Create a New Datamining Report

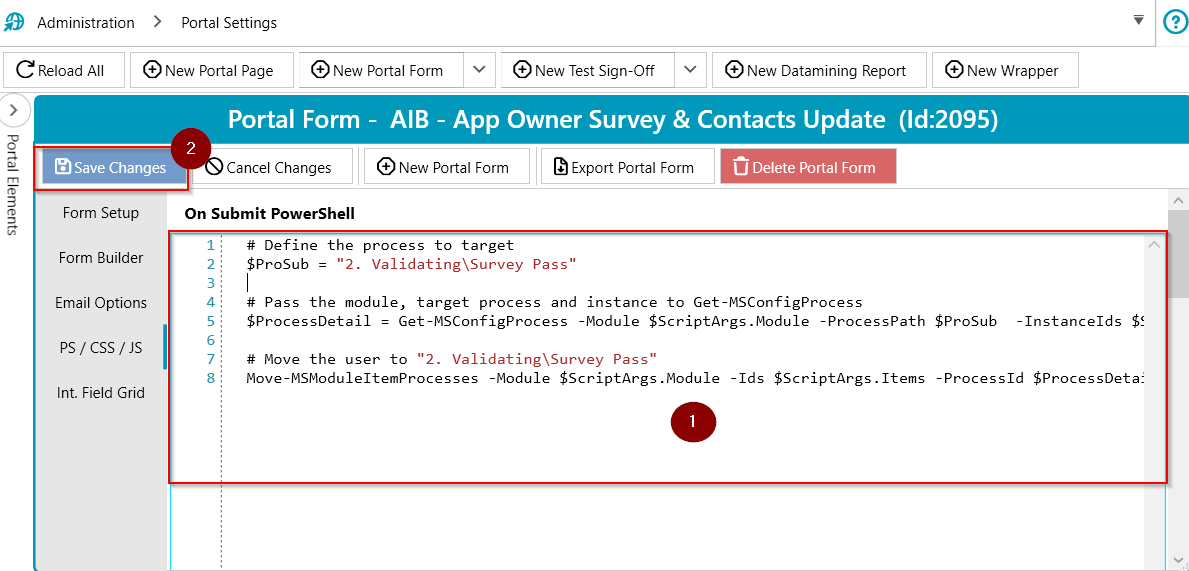coord(820,70)
